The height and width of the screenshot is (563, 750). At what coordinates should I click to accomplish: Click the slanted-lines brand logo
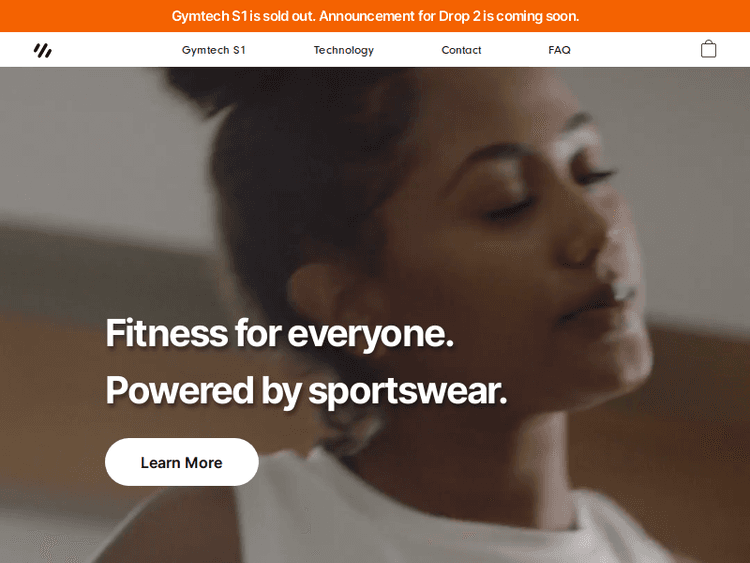tap(43, 50)
